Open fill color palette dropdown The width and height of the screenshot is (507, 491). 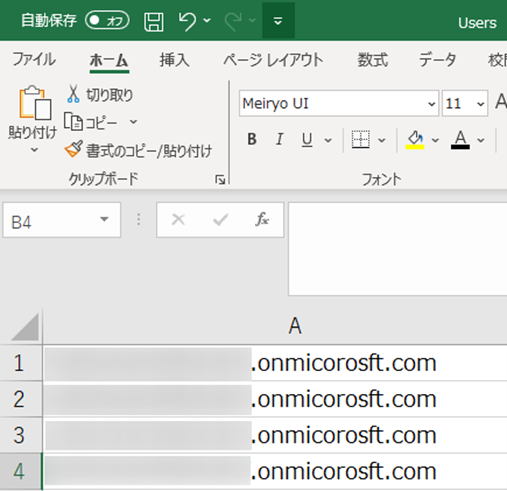(435, 140)
